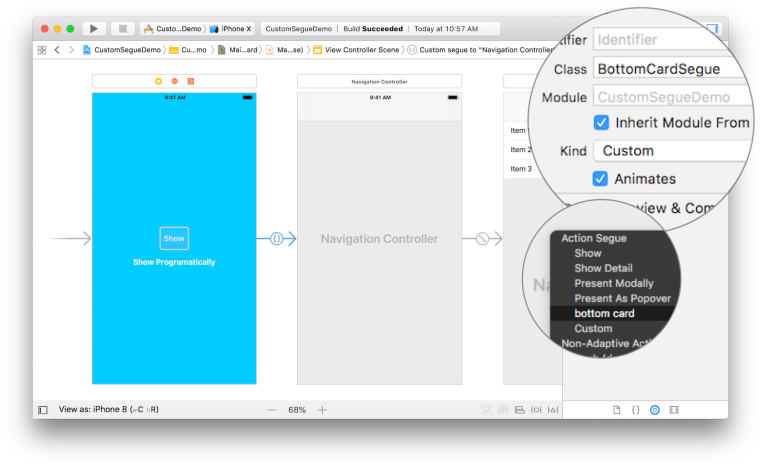The height and width of the screenshot is (468, 768).
Task: Select Item 3 table row
Action: click(x=521, y=169)
